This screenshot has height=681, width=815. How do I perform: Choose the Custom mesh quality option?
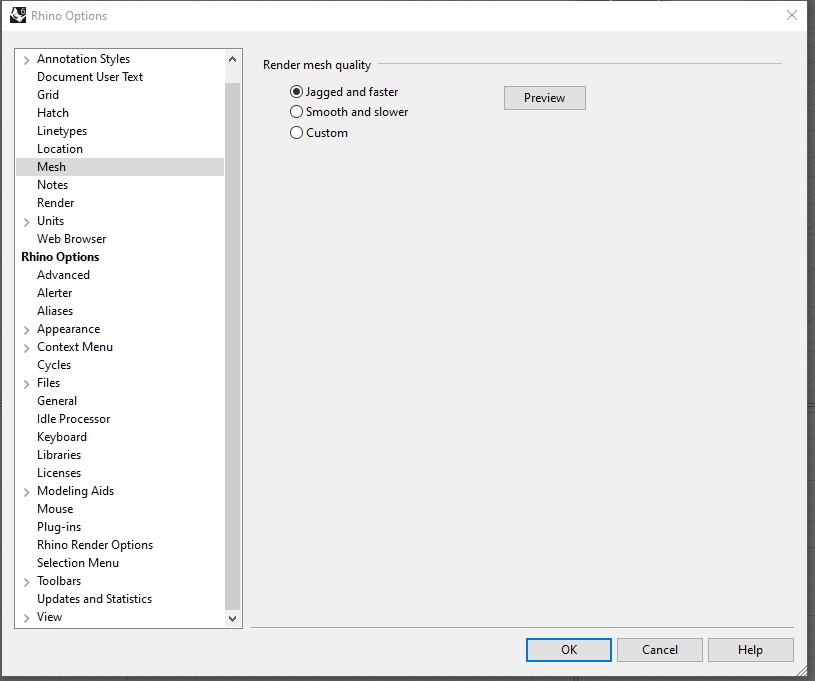click(x=319, y=133)
